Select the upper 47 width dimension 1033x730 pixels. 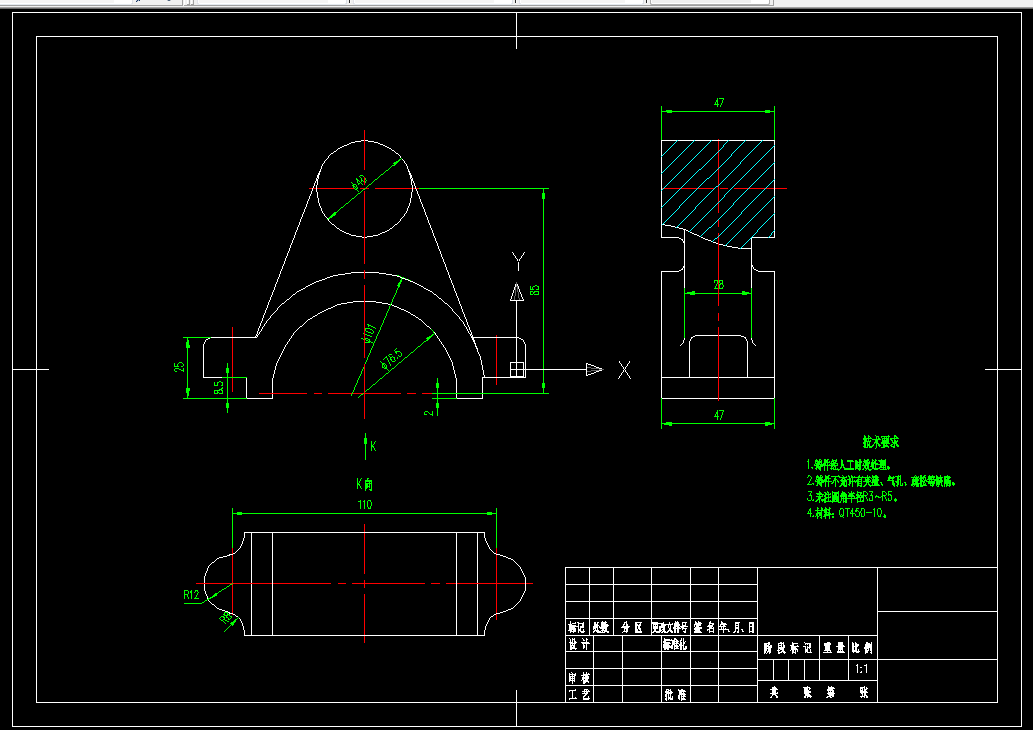point(719,103)
